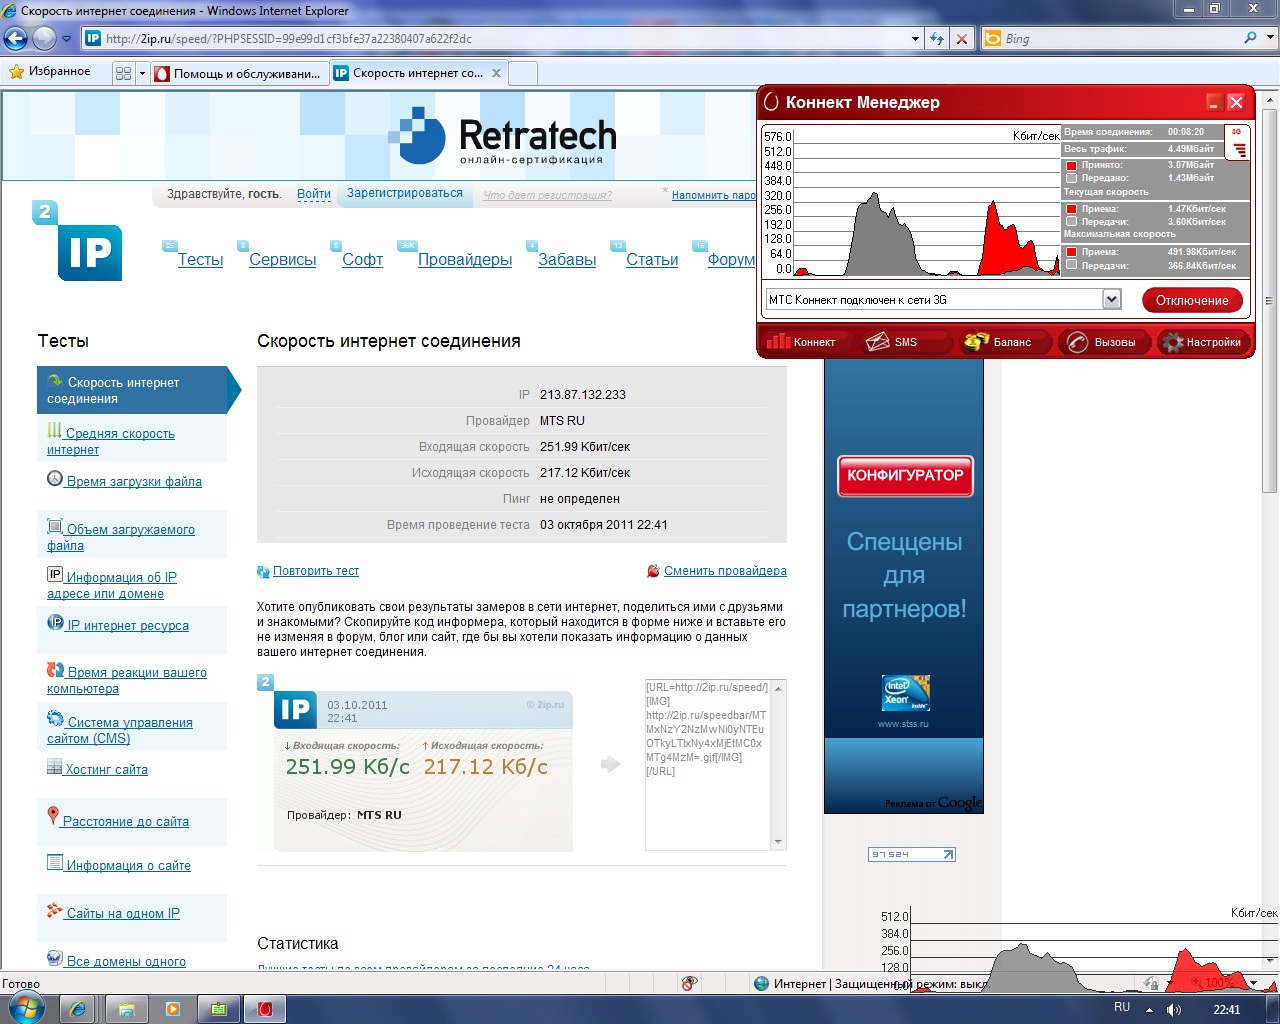Click the Сменить провайдера link
Viewport: 1280px width, 1024px height.
(725, 571)
